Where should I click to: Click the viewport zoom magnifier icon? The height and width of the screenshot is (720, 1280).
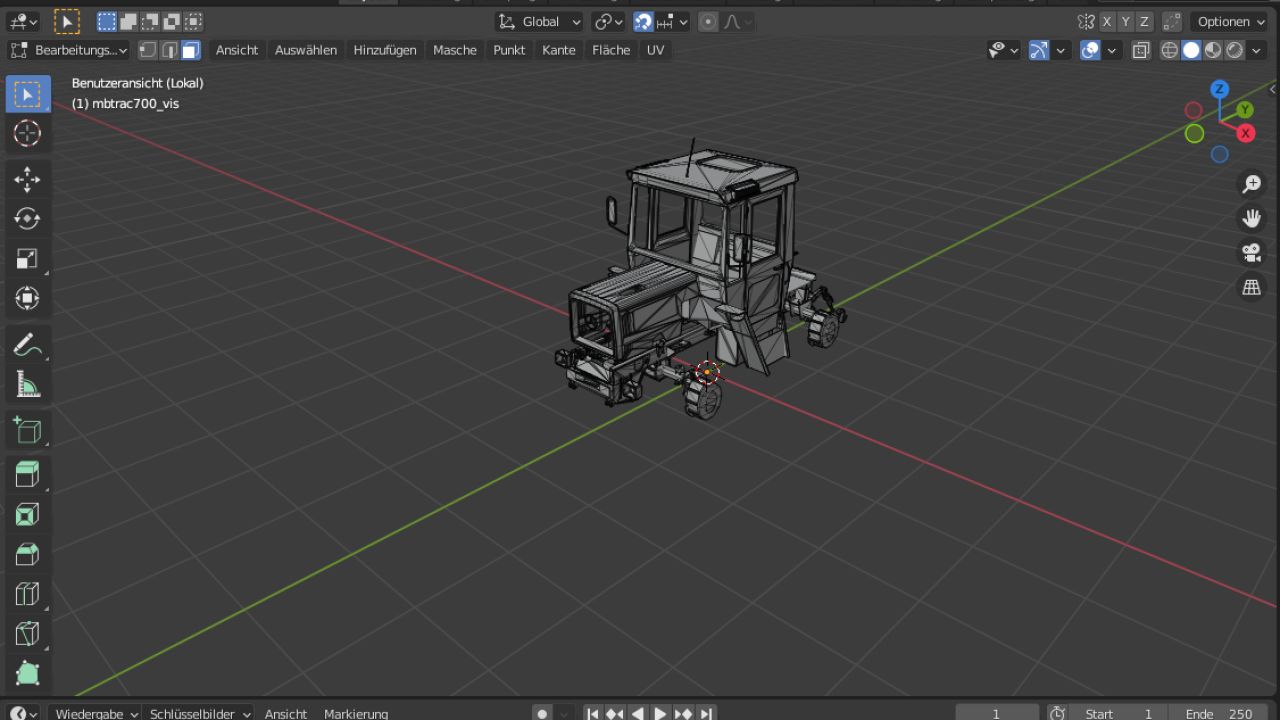coord(1251,184)
